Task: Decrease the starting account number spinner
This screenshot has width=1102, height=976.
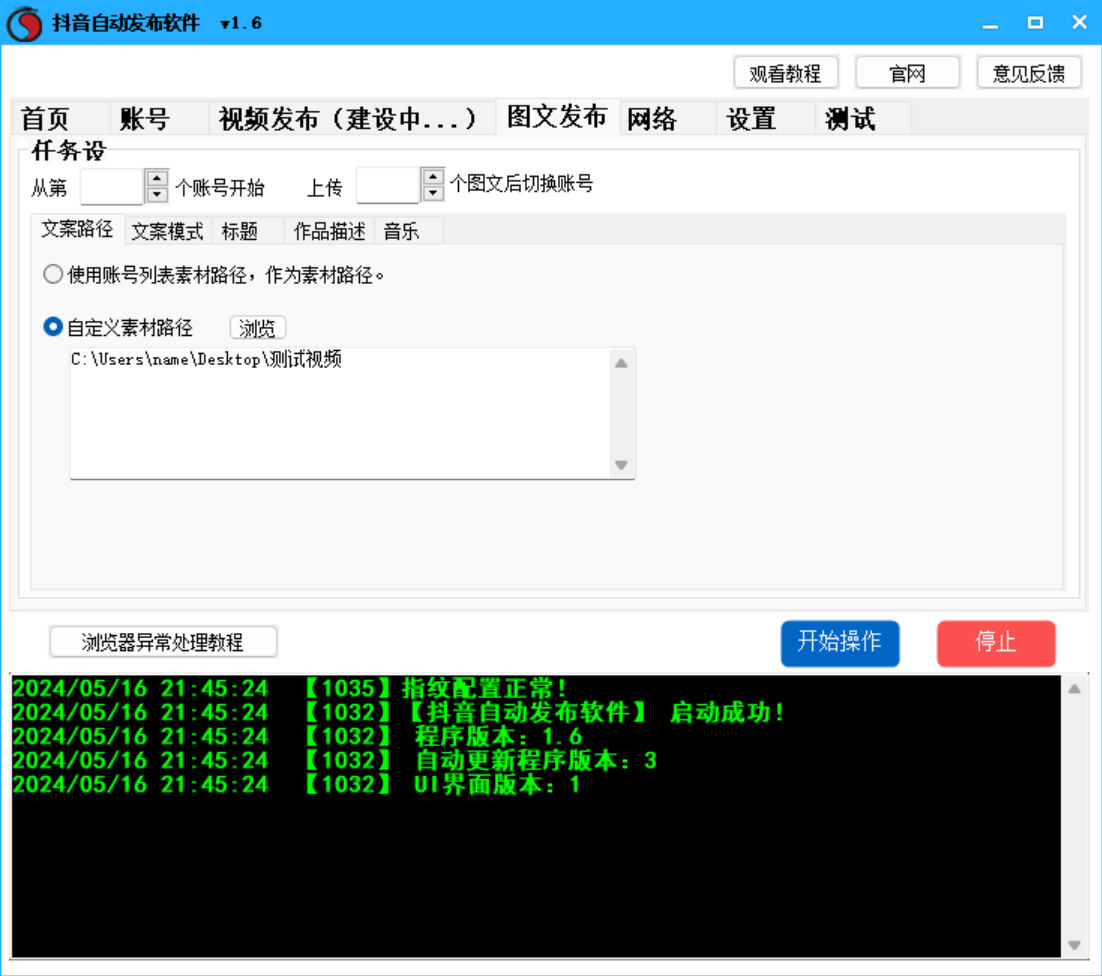Action: (157, 195)
